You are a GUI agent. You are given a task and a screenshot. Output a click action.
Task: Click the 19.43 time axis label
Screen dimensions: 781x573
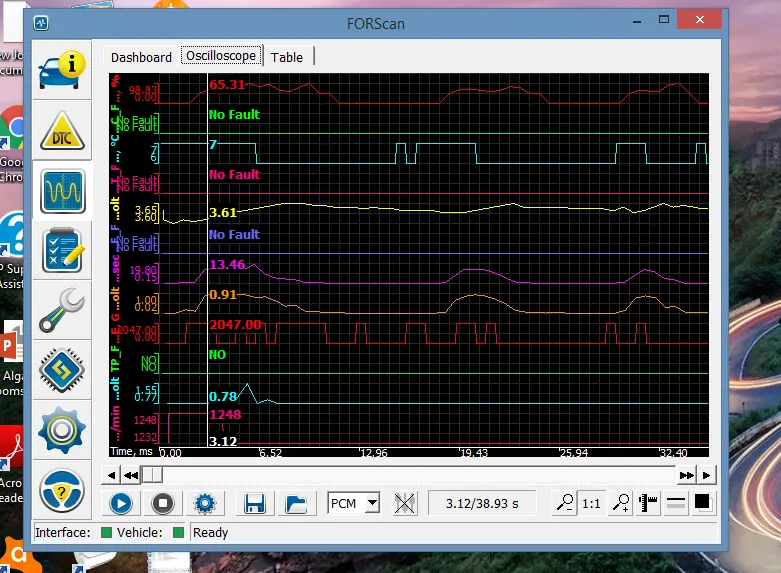(x=474, y=453)
